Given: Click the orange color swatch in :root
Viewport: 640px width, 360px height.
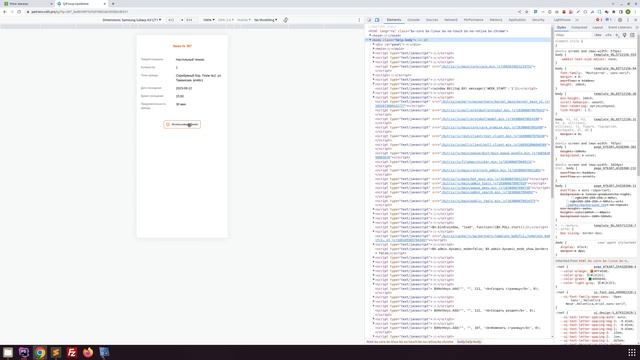Looking at the screenshot, I should [x=591, y=271].
